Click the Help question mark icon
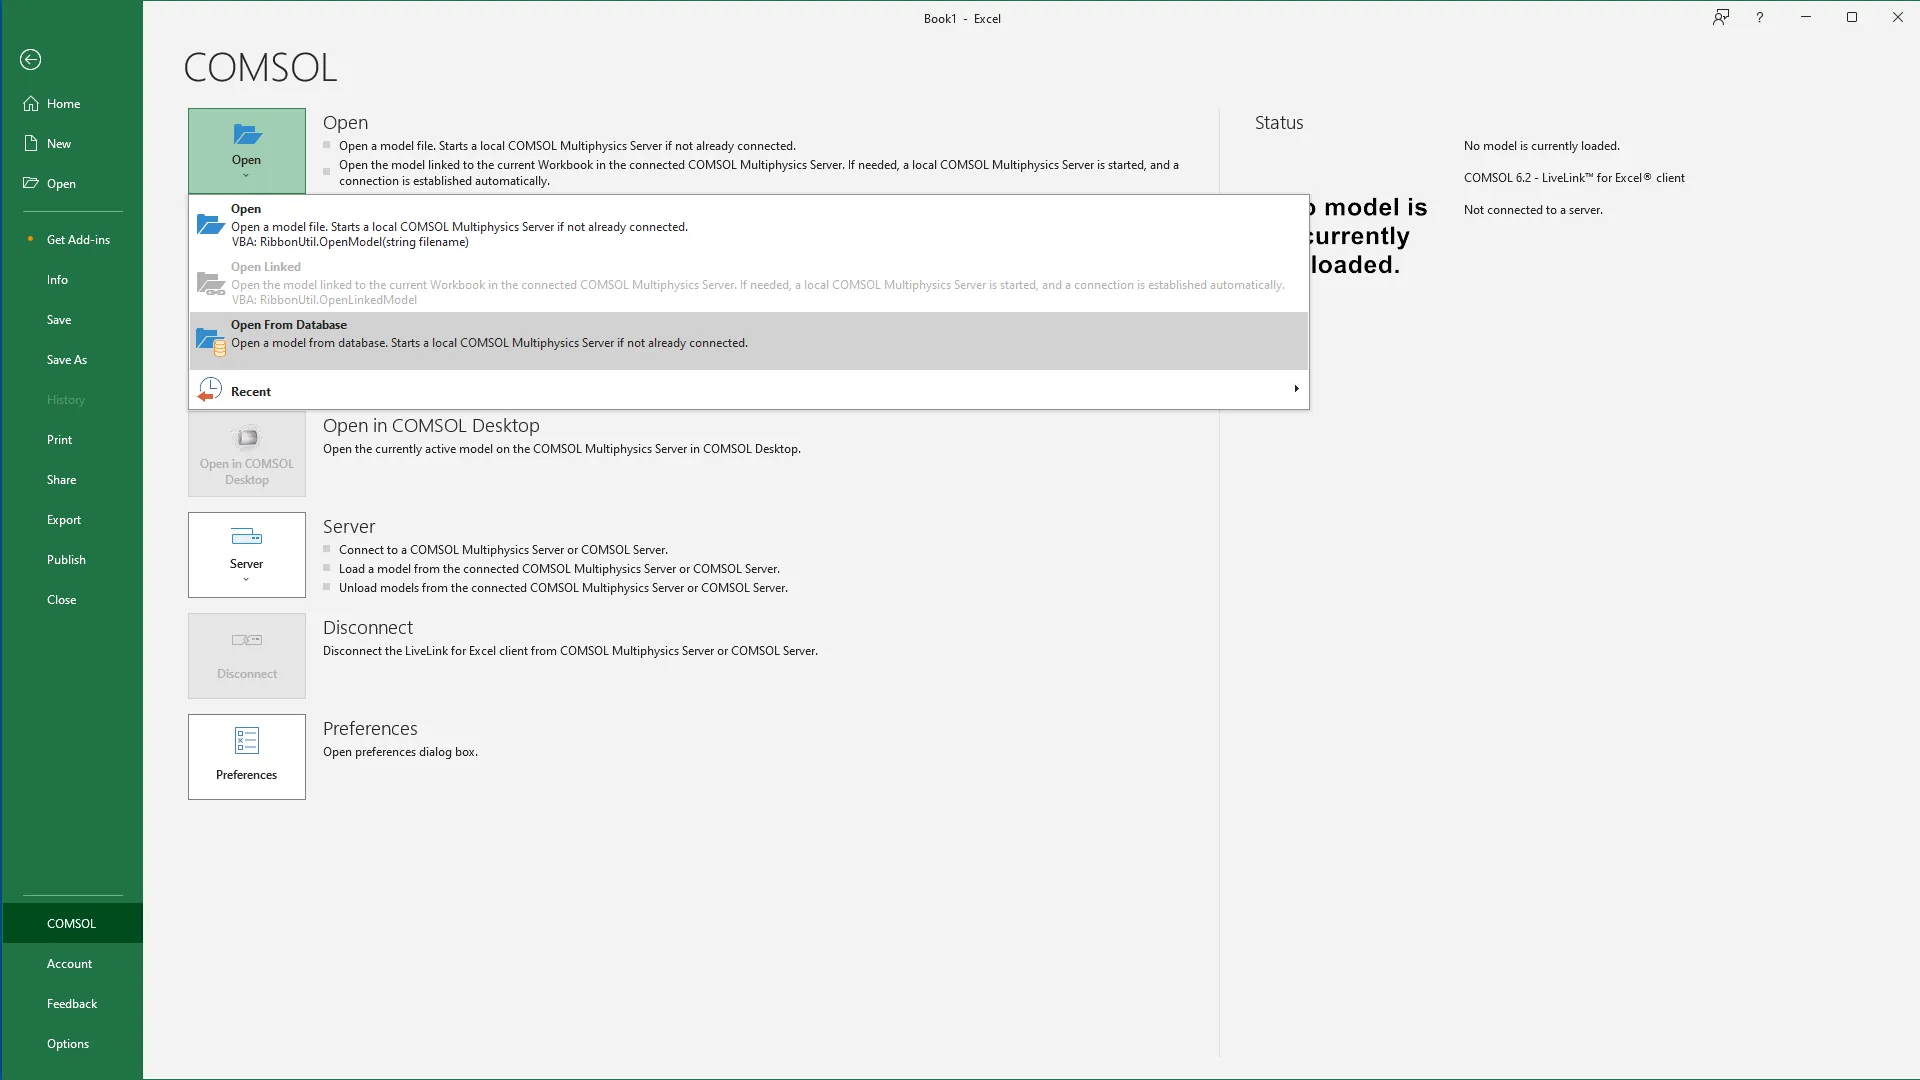 [1759, 18]
